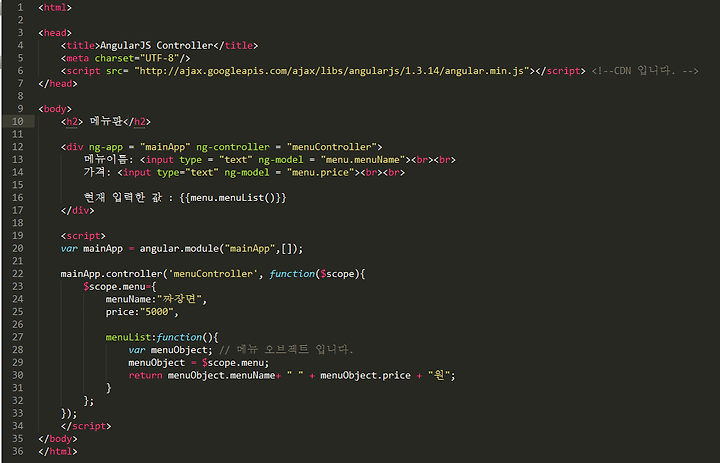
Task: Click the opening script tag on line 19
Action: click(x=83, y=236)
